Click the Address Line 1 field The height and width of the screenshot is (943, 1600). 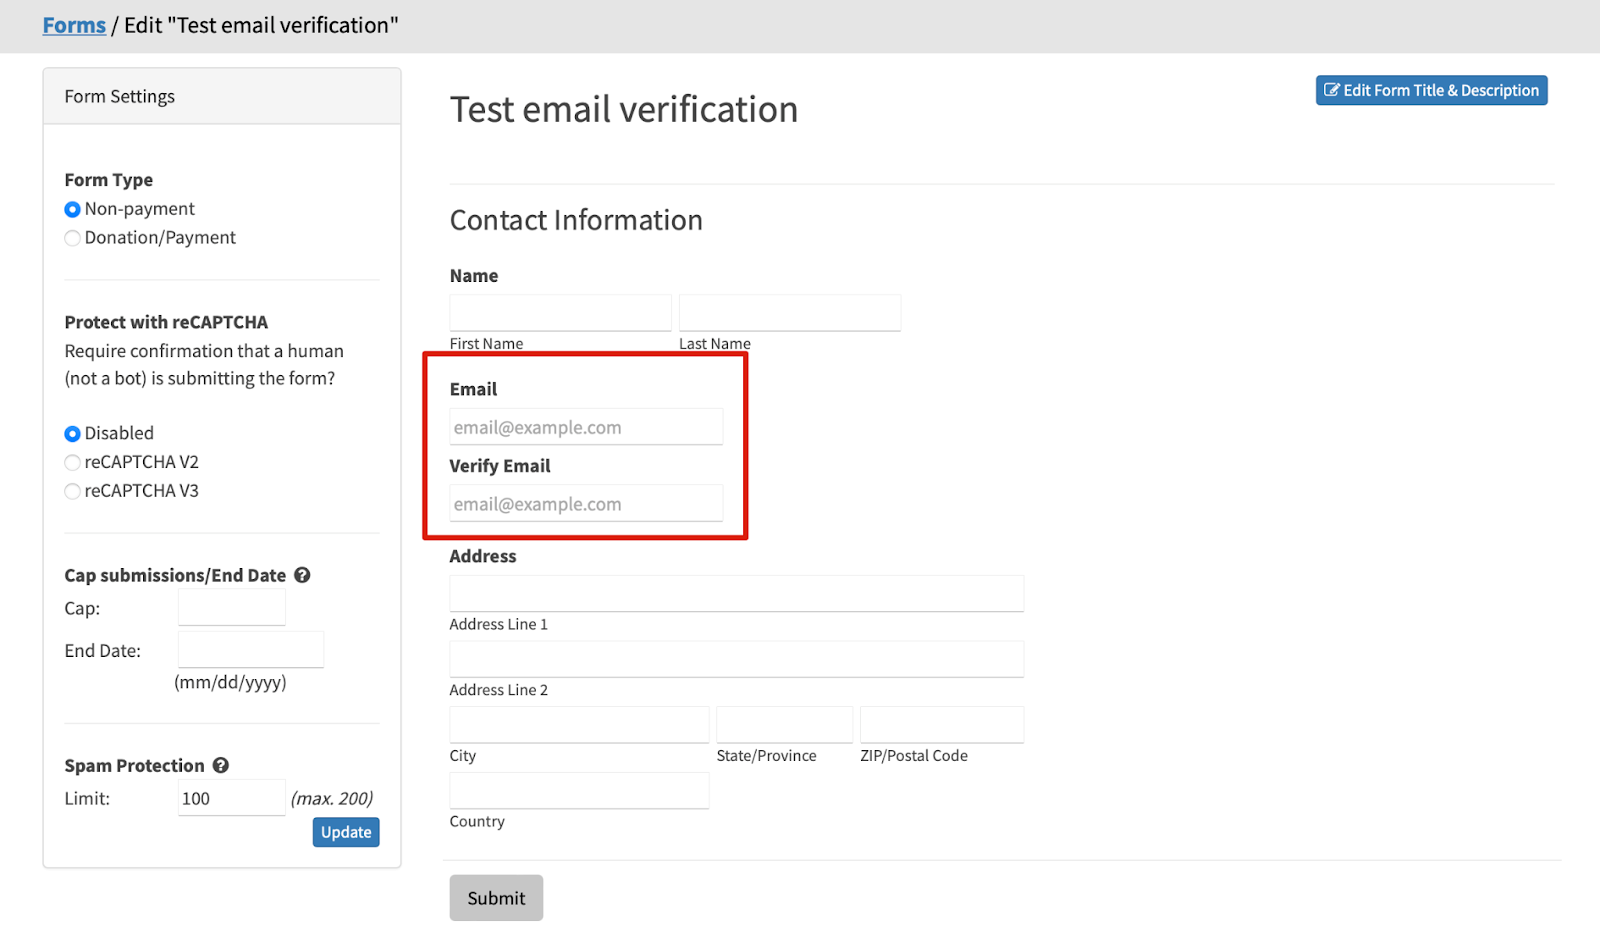pos(736,593)
